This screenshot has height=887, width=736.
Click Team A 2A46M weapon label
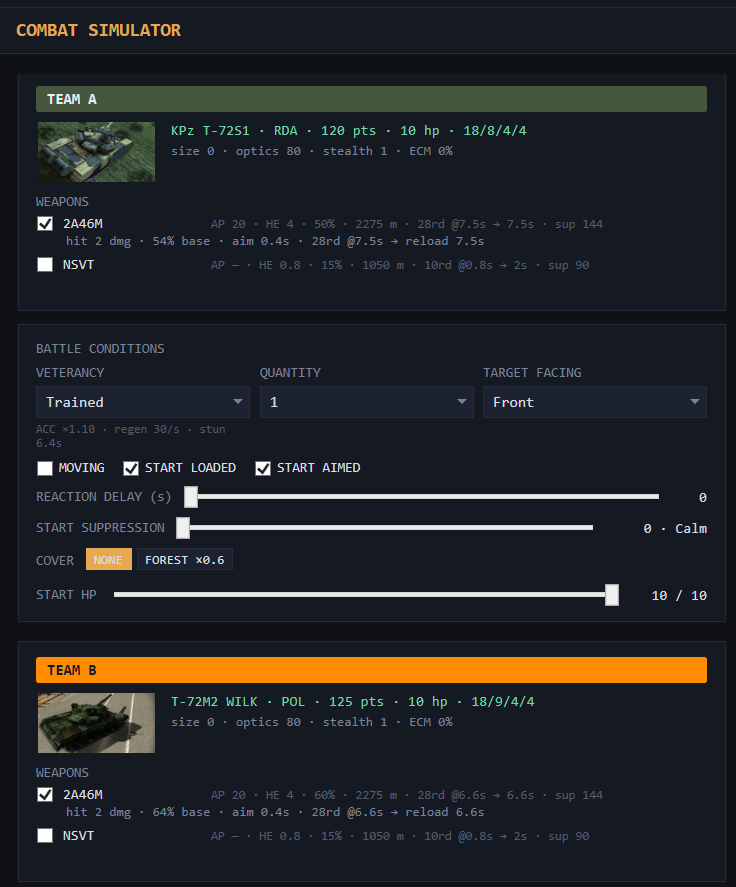tap(83, 223)
